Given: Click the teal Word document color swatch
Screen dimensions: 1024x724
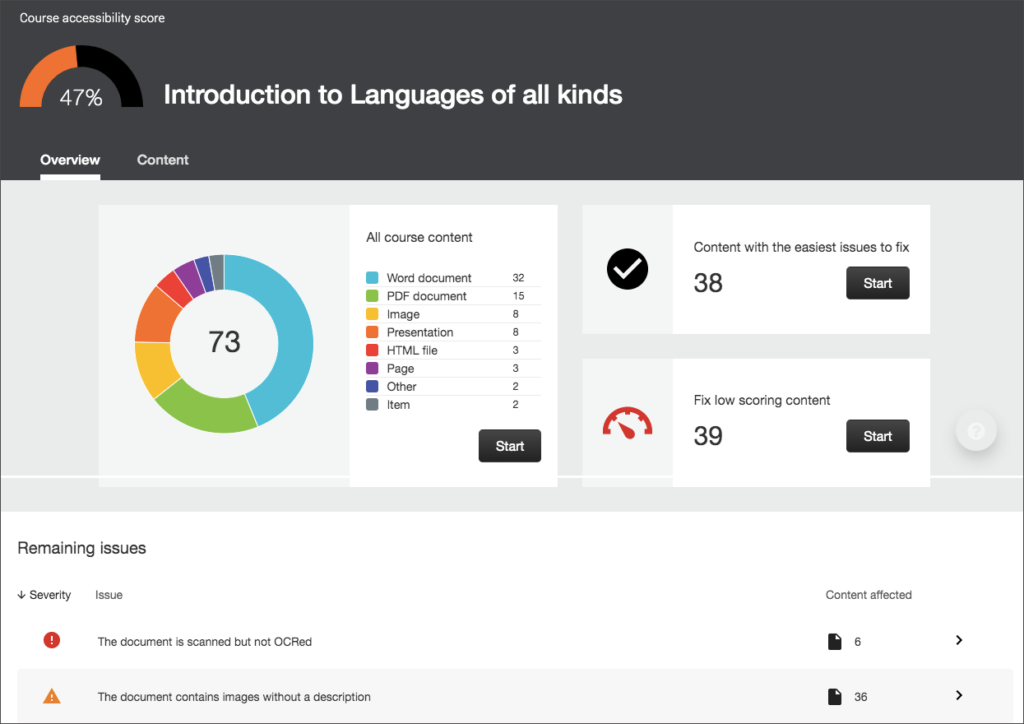Looking at the screenshot, I should click(374, 277).
